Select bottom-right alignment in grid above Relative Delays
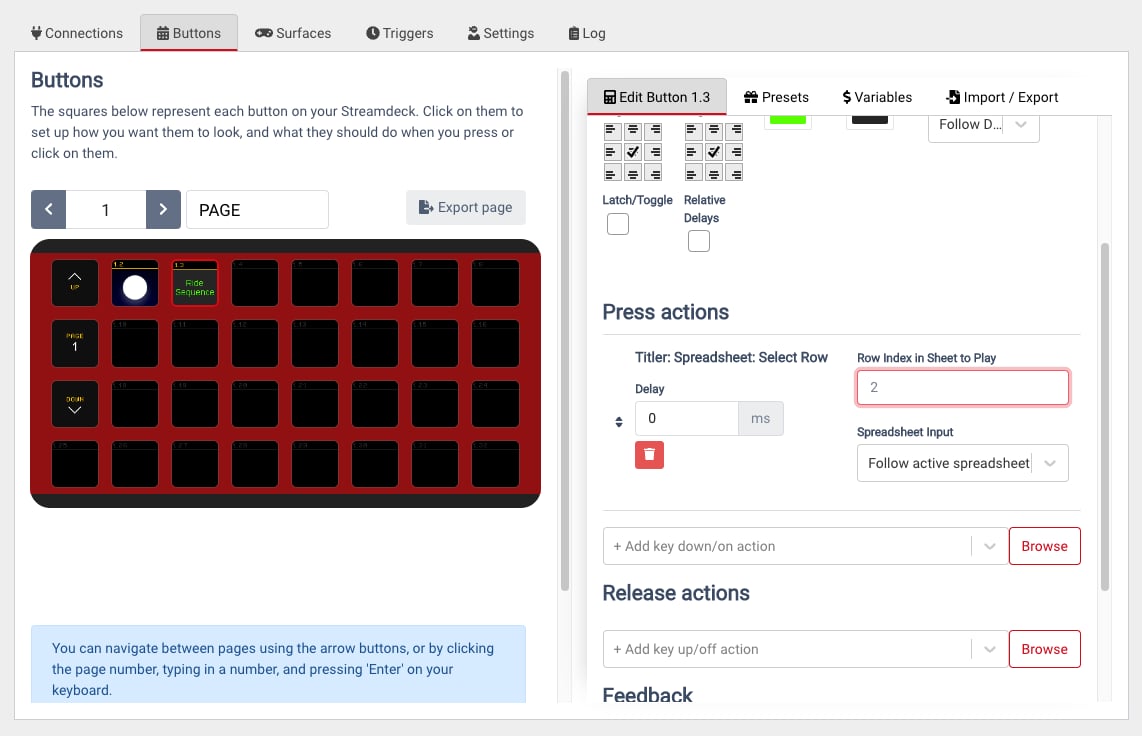Viewport: 1142px width, 736px height. tap(735, 173)
